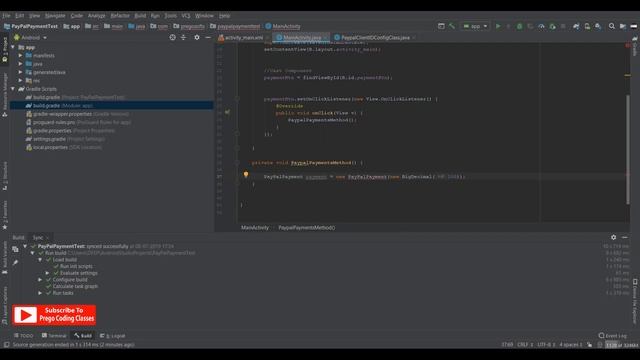
Task: Expand the Run tasks node
Action: click(x=40, y=293)
